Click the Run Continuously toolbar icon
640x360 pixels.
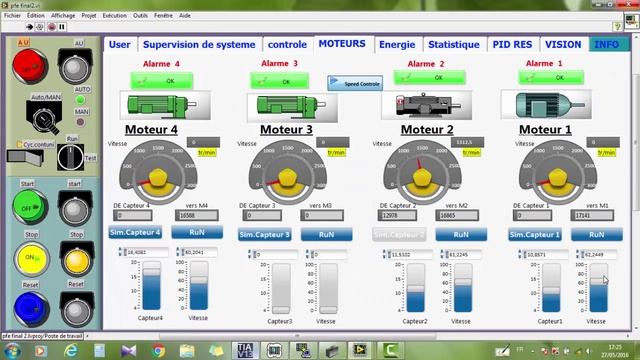coord(40,27)
